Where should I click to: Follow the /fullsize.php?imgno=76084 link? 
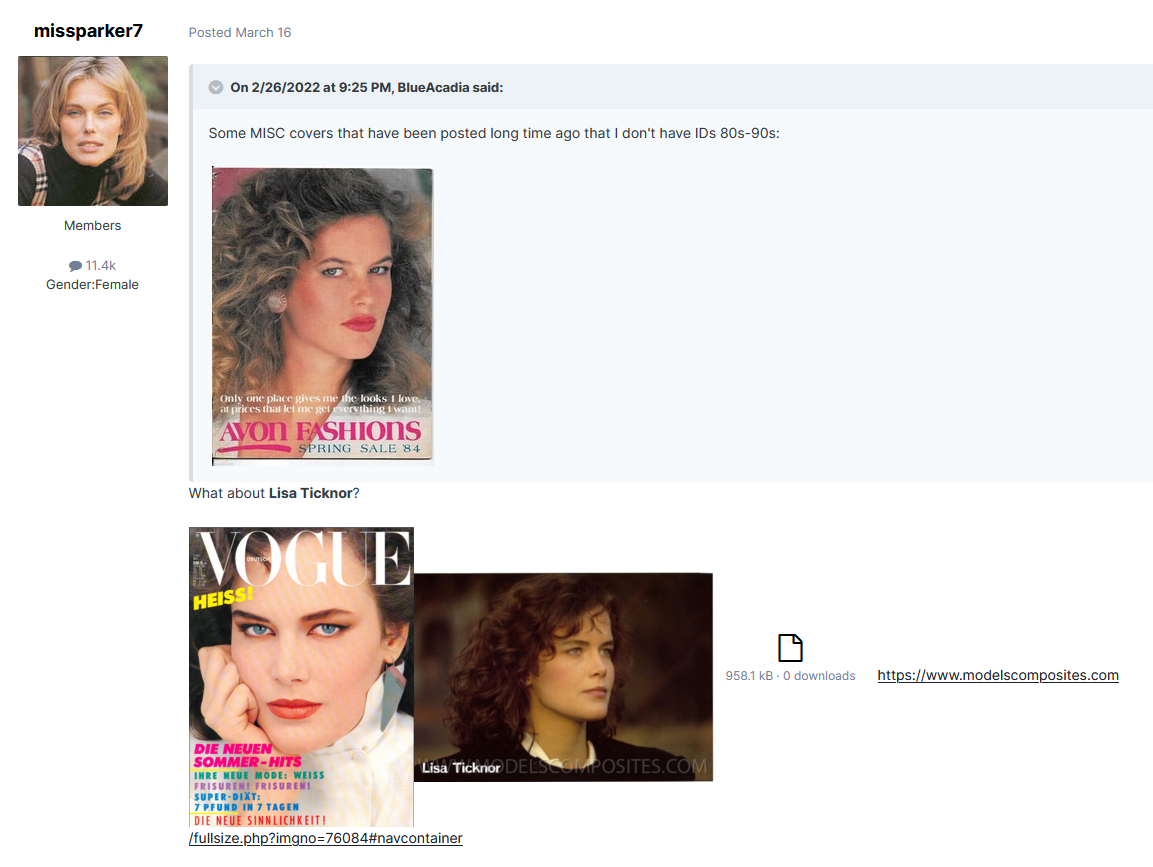point(326,838)
